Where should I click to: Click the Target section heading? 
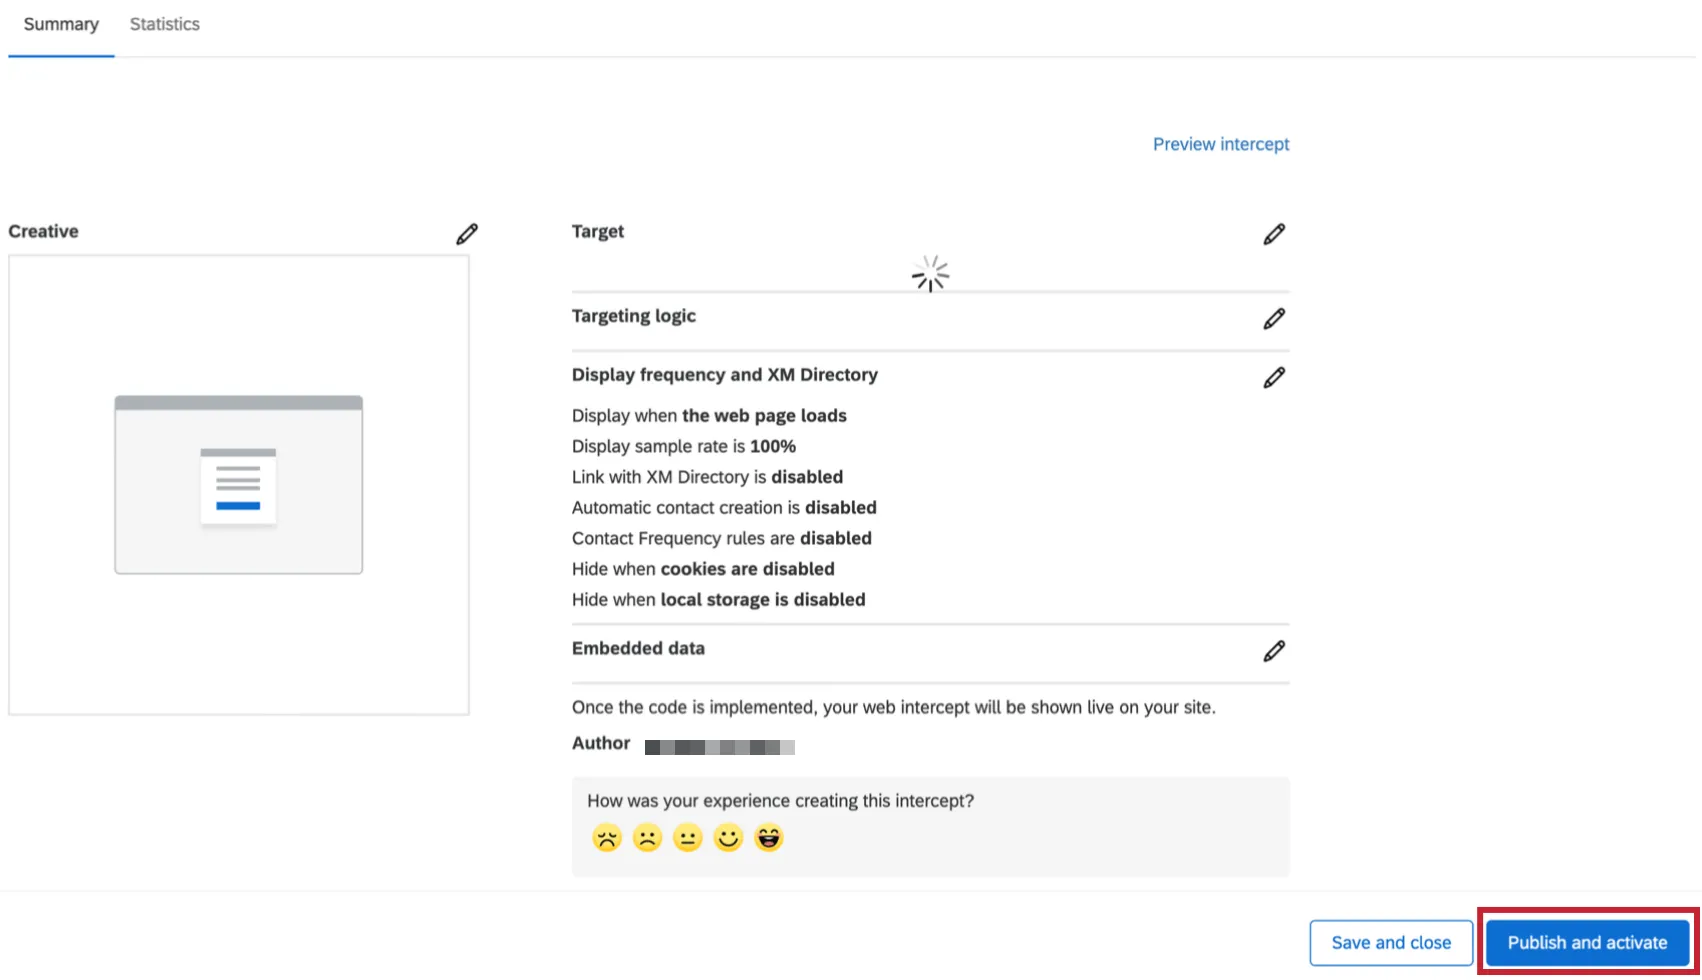pyautogui.click(x=597, y=231)
